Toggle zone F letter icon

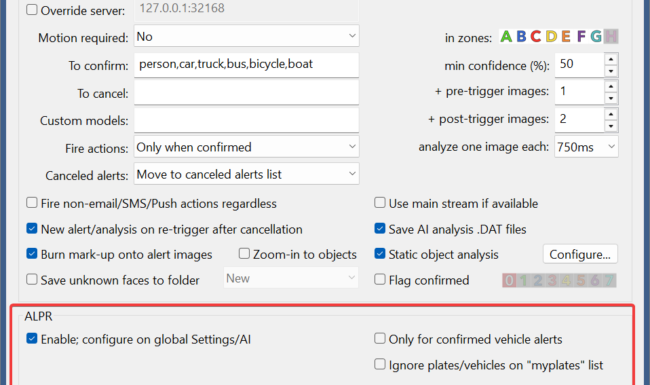[581, 36]
